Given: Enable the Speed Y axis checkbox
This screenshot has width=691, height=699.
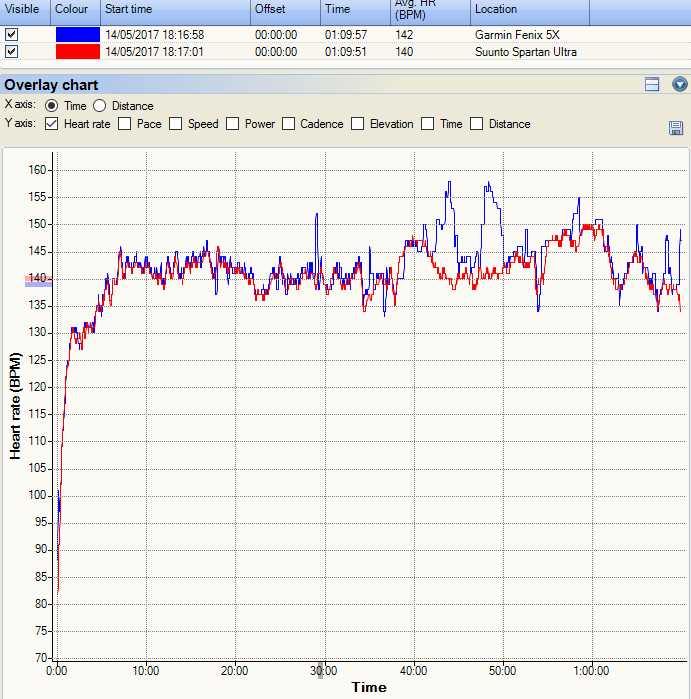Looking at the screenshot, I should coord(176,124).
